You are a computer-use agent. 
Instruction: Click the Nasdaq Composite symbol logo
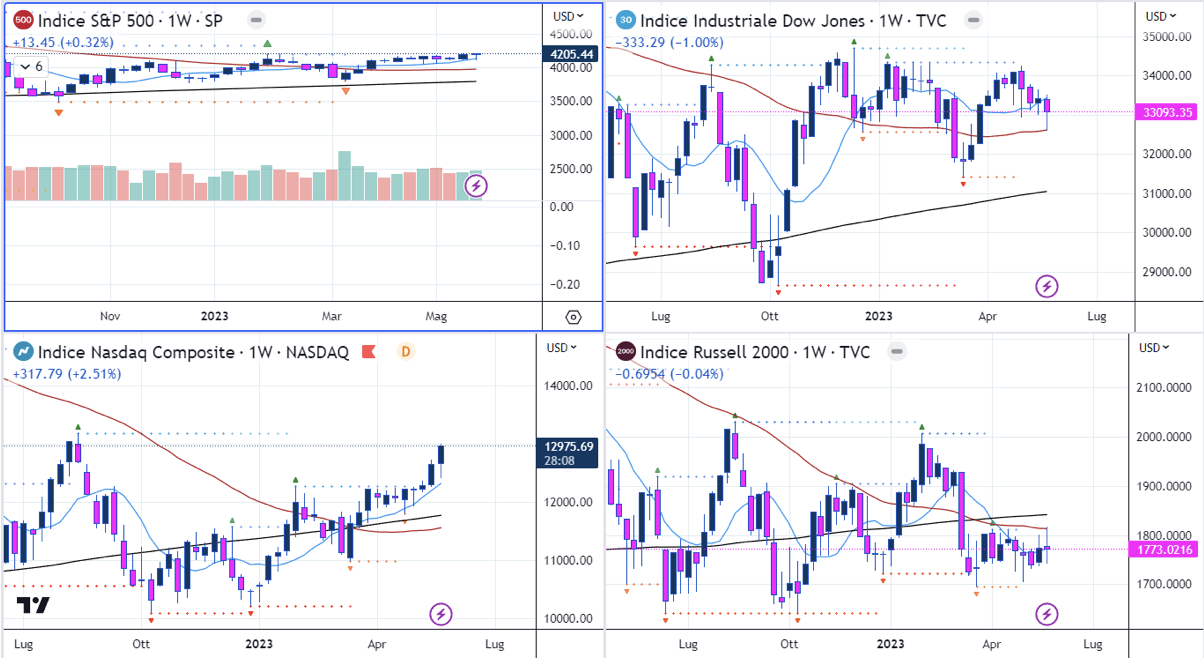(x=23, y=352)
